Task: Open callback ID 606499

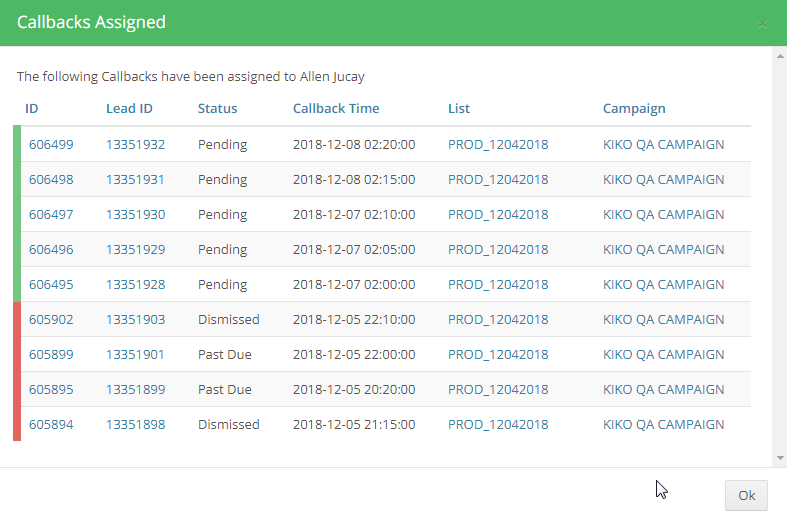Action: pyautogui.click(x=51, y=145)
